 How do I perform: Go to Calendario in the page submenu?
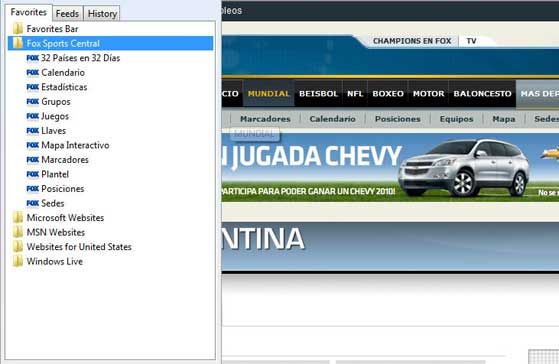point(332,119)
